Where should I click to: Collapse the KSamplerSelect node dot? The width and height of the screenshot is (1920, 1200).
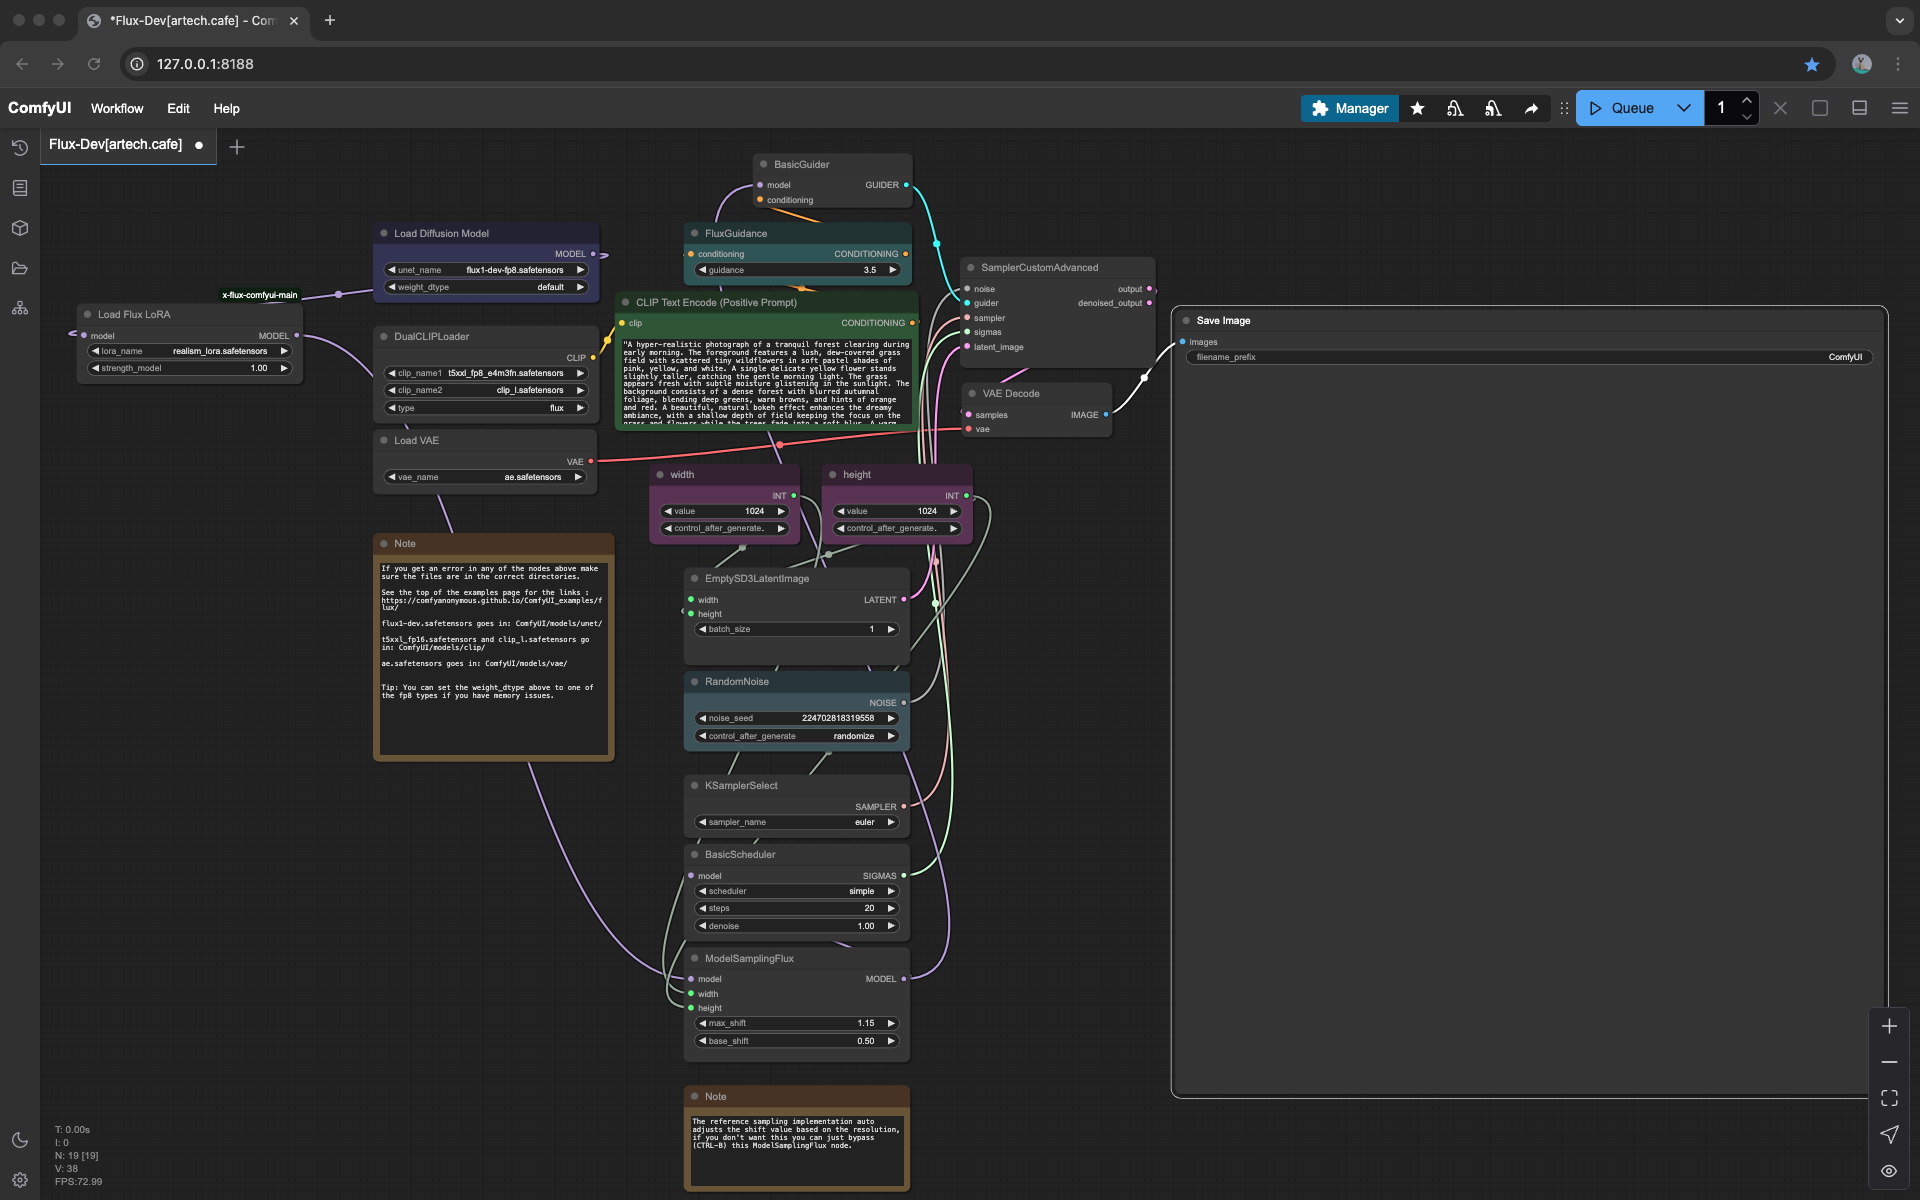tap(694, 786)
